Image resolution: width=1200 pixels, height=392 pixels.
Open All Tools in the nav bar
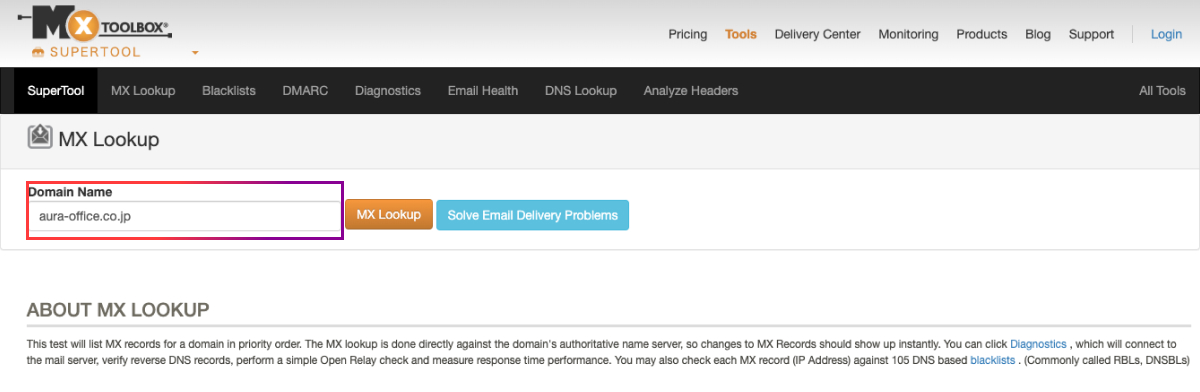[1162, 90]
